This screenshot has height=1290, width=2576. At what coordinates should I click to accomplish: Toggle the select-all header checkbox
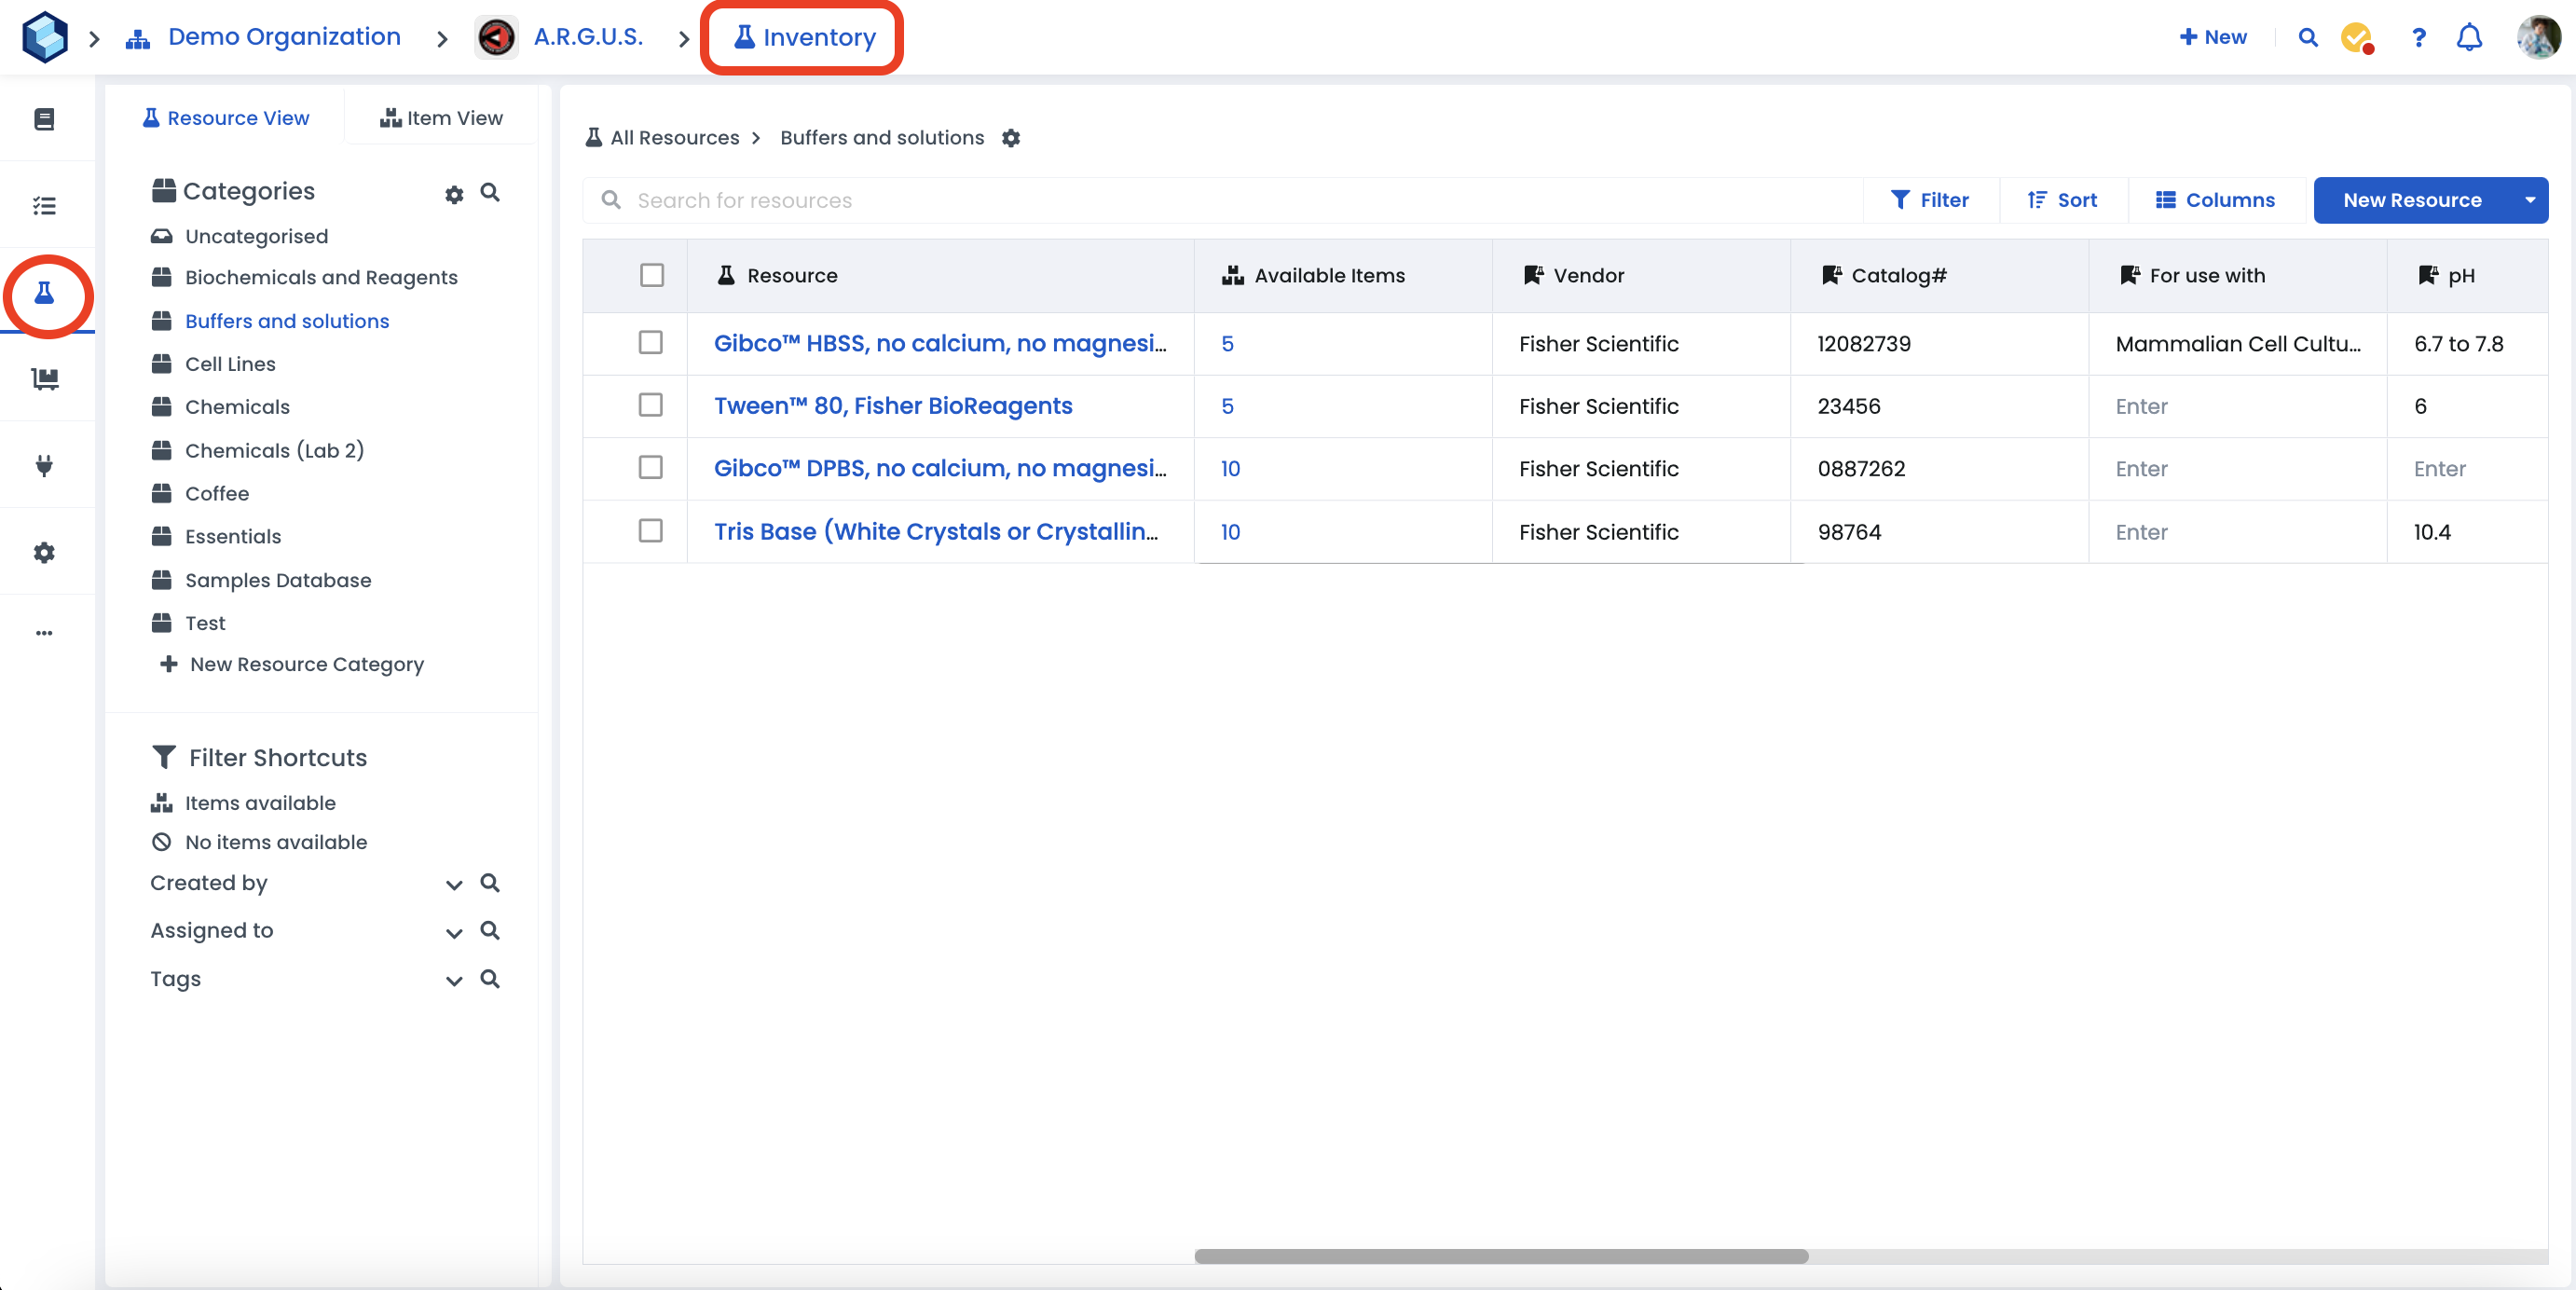[651, 275]
